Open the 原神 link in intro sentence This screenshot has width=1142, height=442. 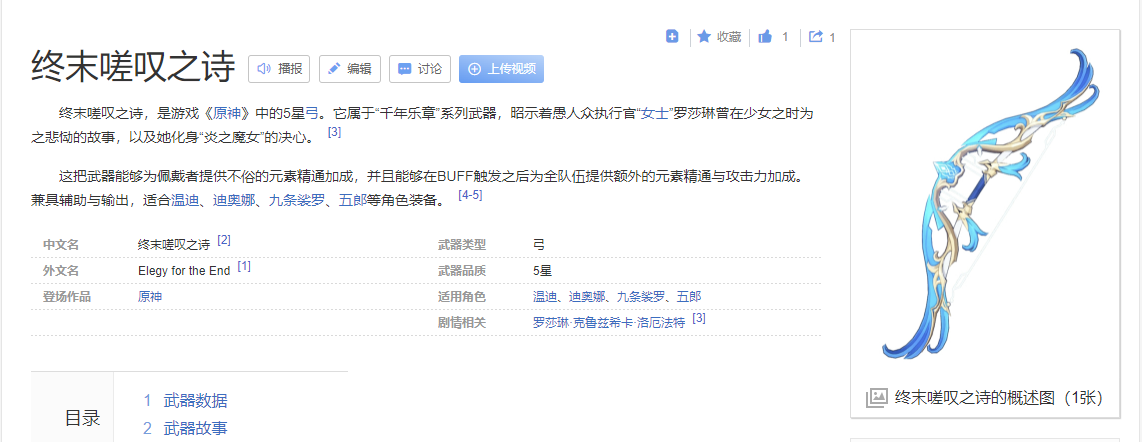229,113
